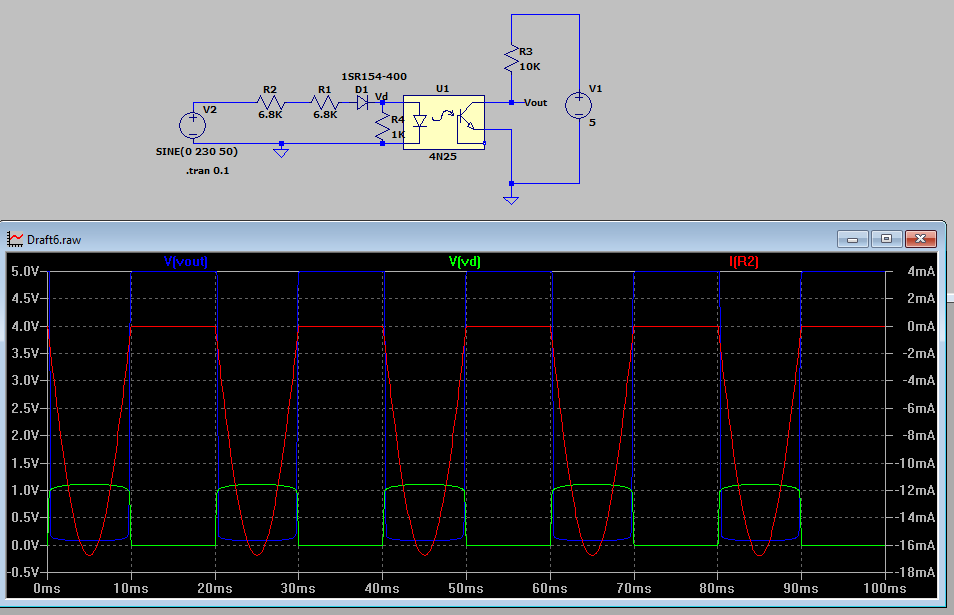Click the V(vd) trace label
954x615 pixels.
click(x=465, y=262)
